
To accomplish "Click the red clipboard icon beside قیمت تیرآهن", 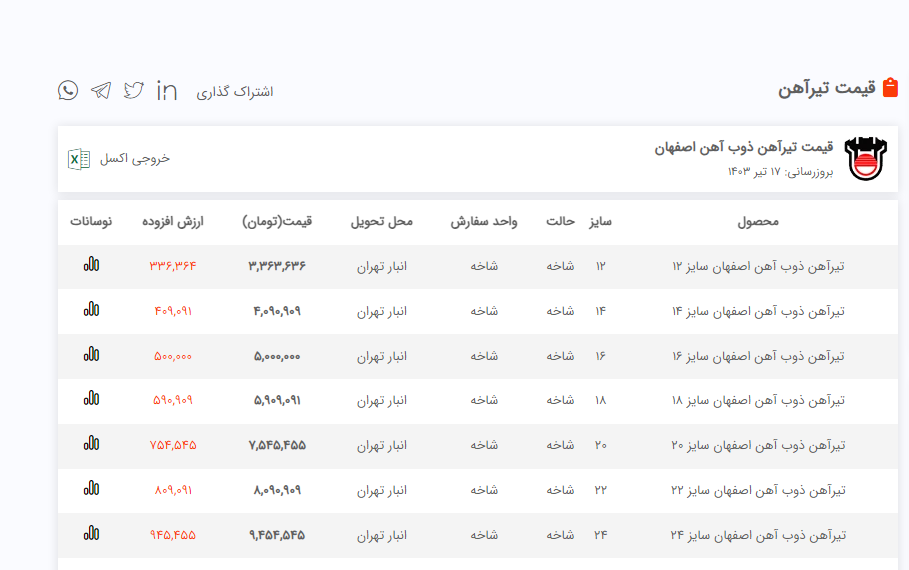I will click(891, 88).
